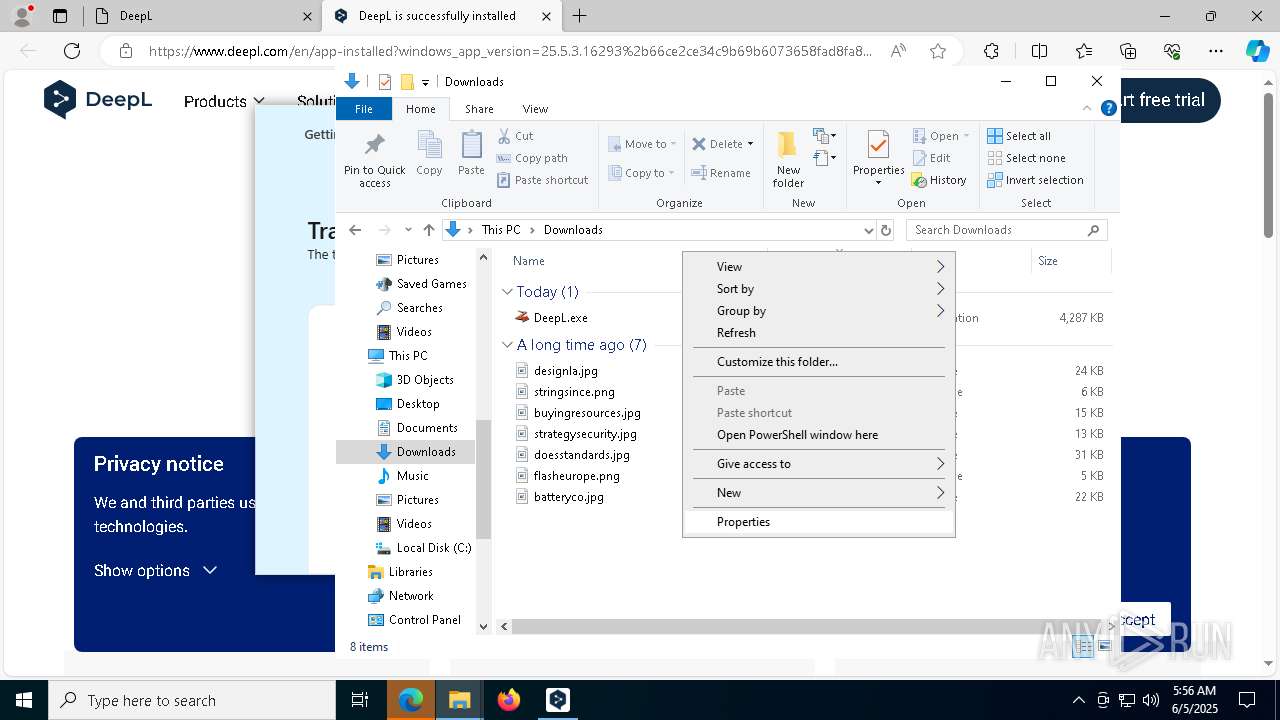Click the Explorer Help question icon
This screenshot has width=1280, height=720.
1108,109
